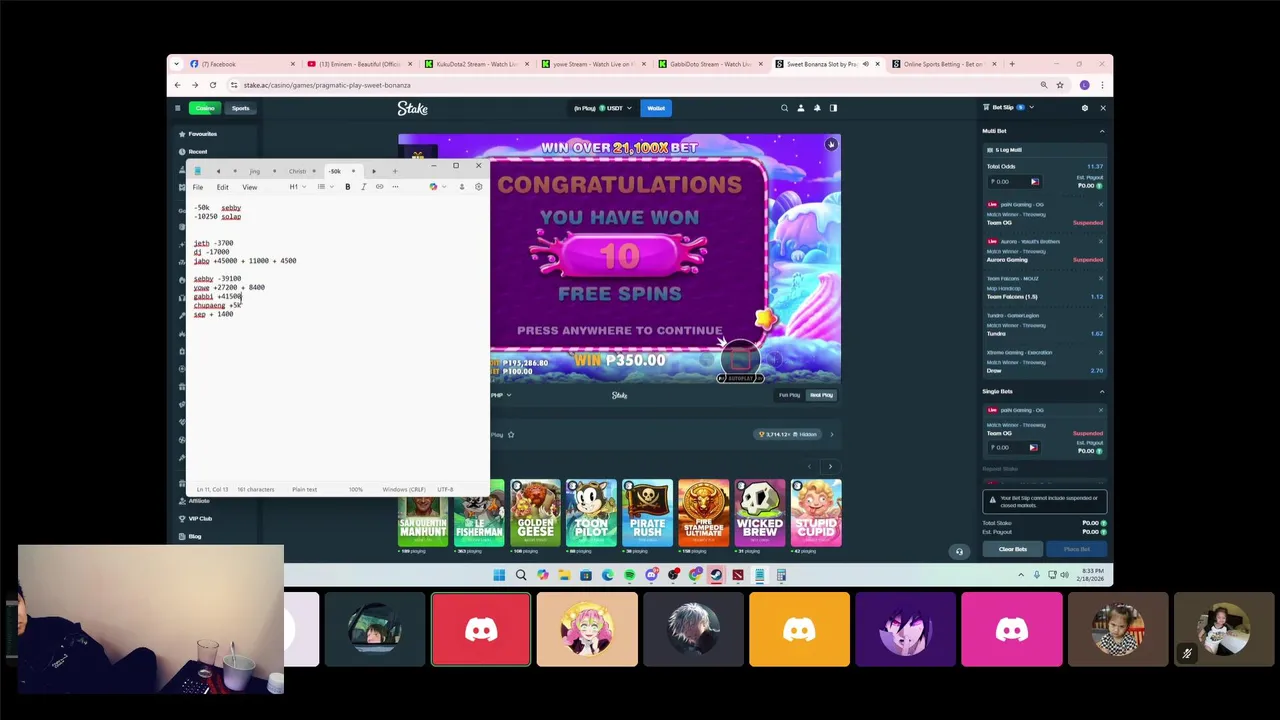Click the Wallet button

tap(656, 108)
